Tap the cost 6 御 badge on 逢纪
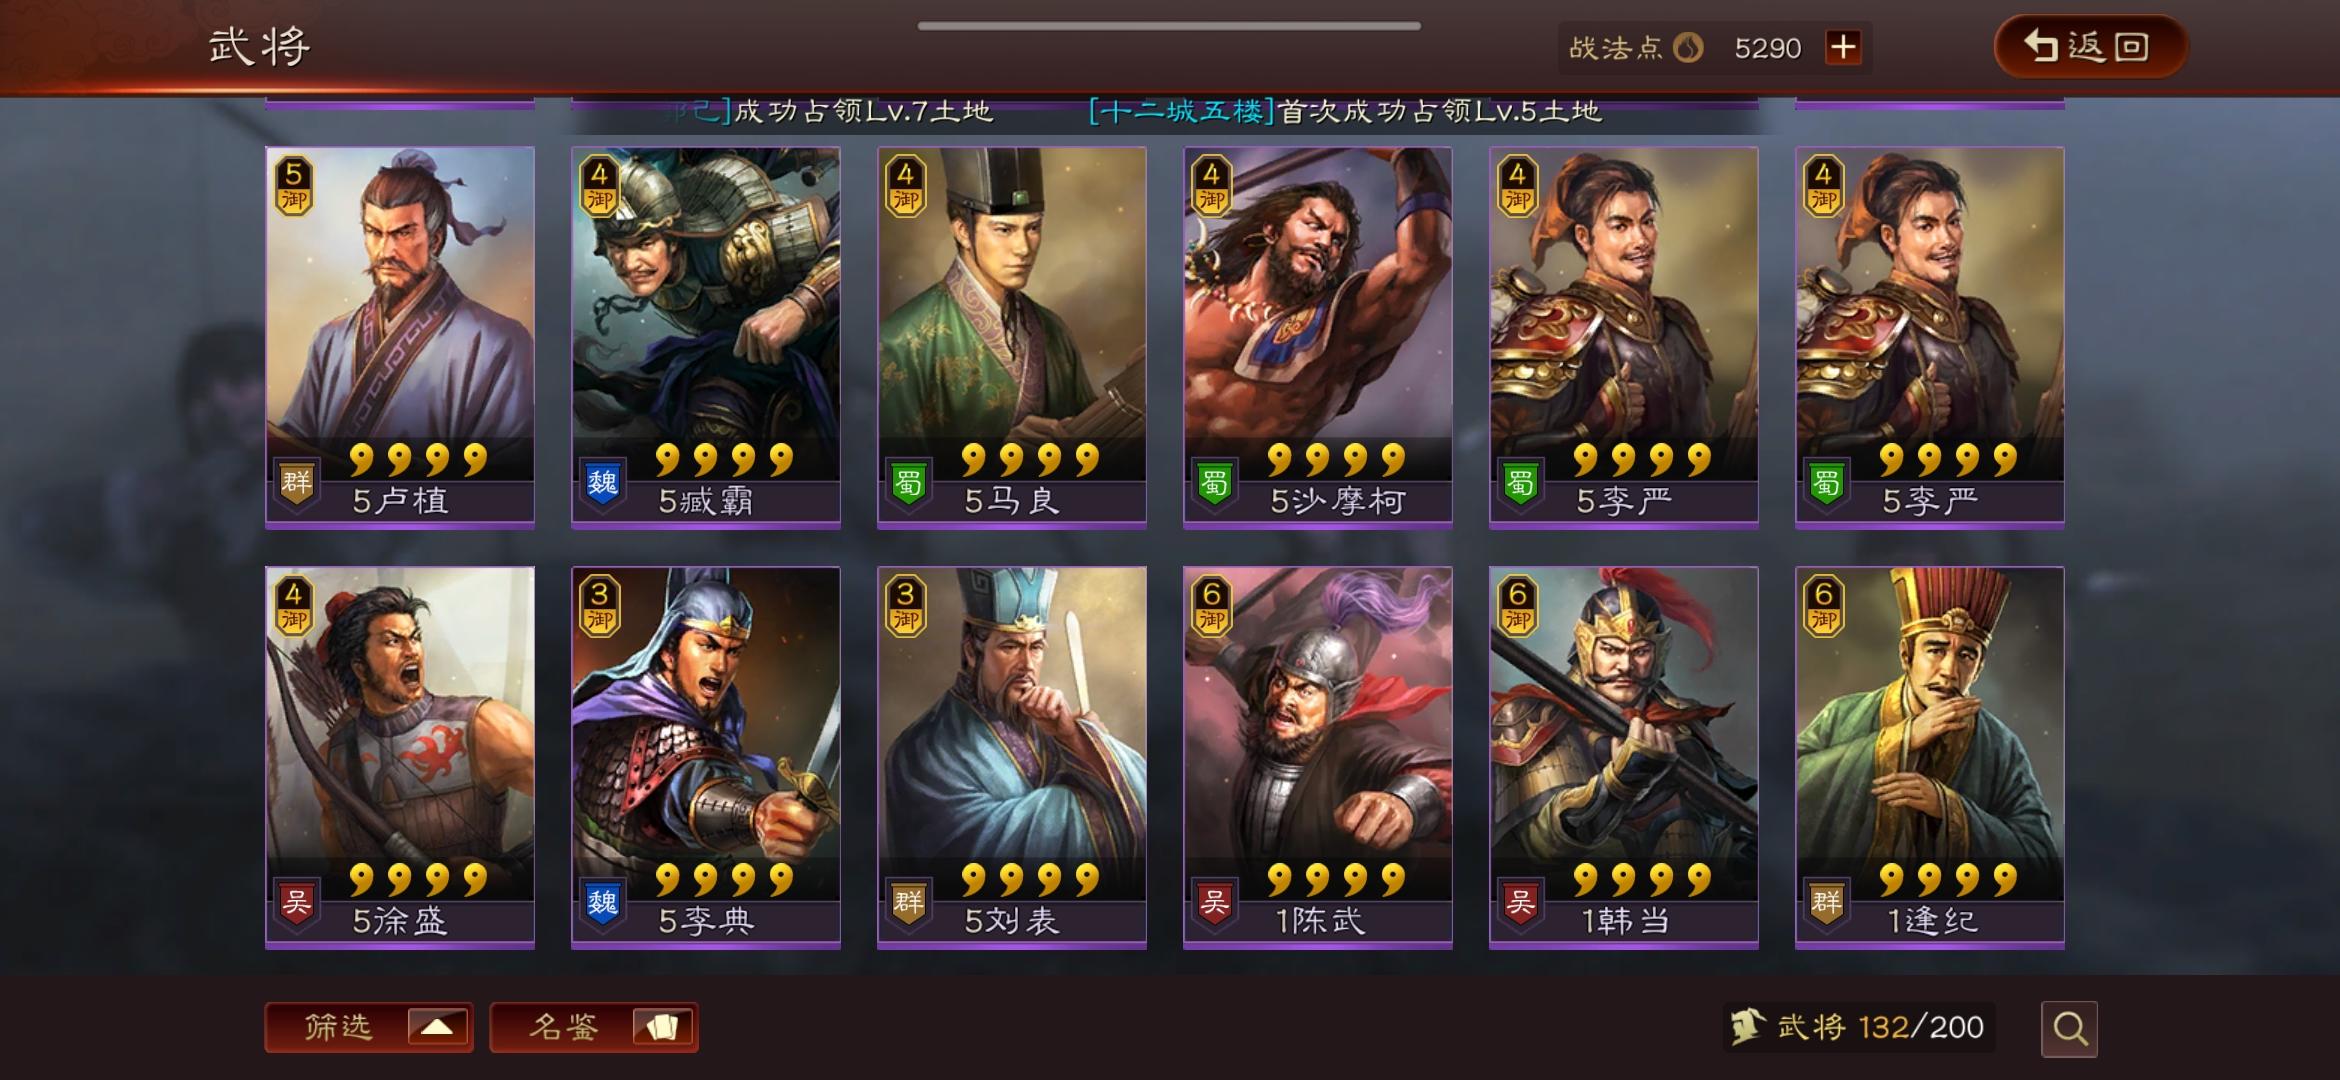 pos(1824,606)
